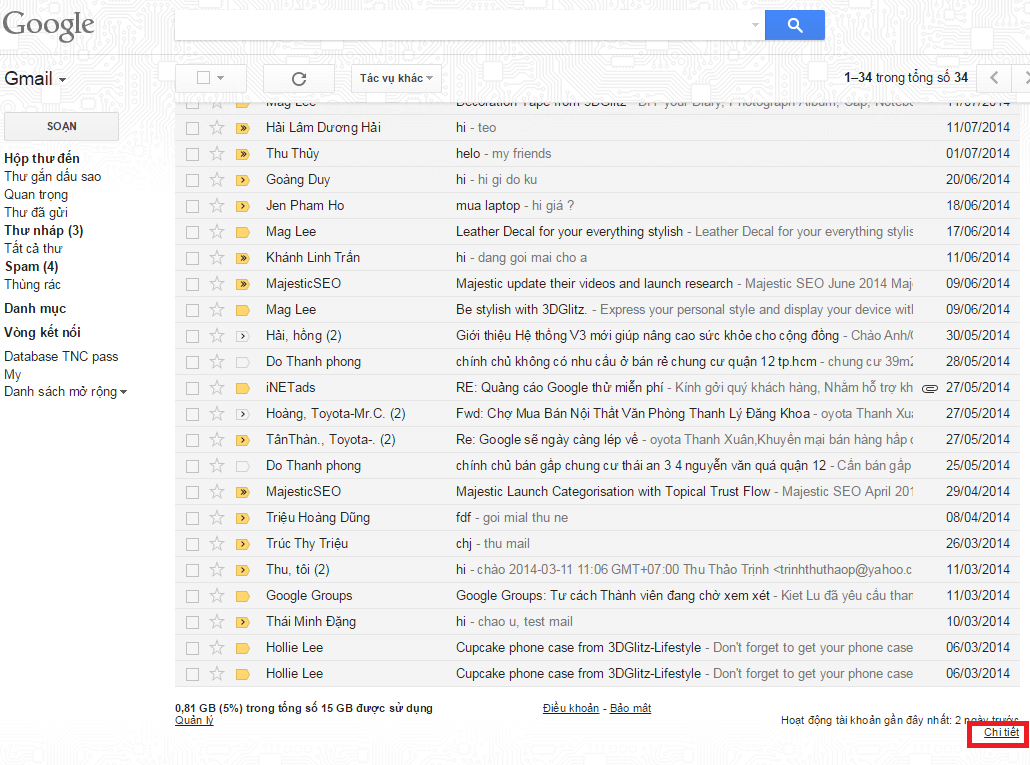Open Thư nháp (3) drafts folder
1030x765 pixels.
pyautogui.click(x=44, y=230)
